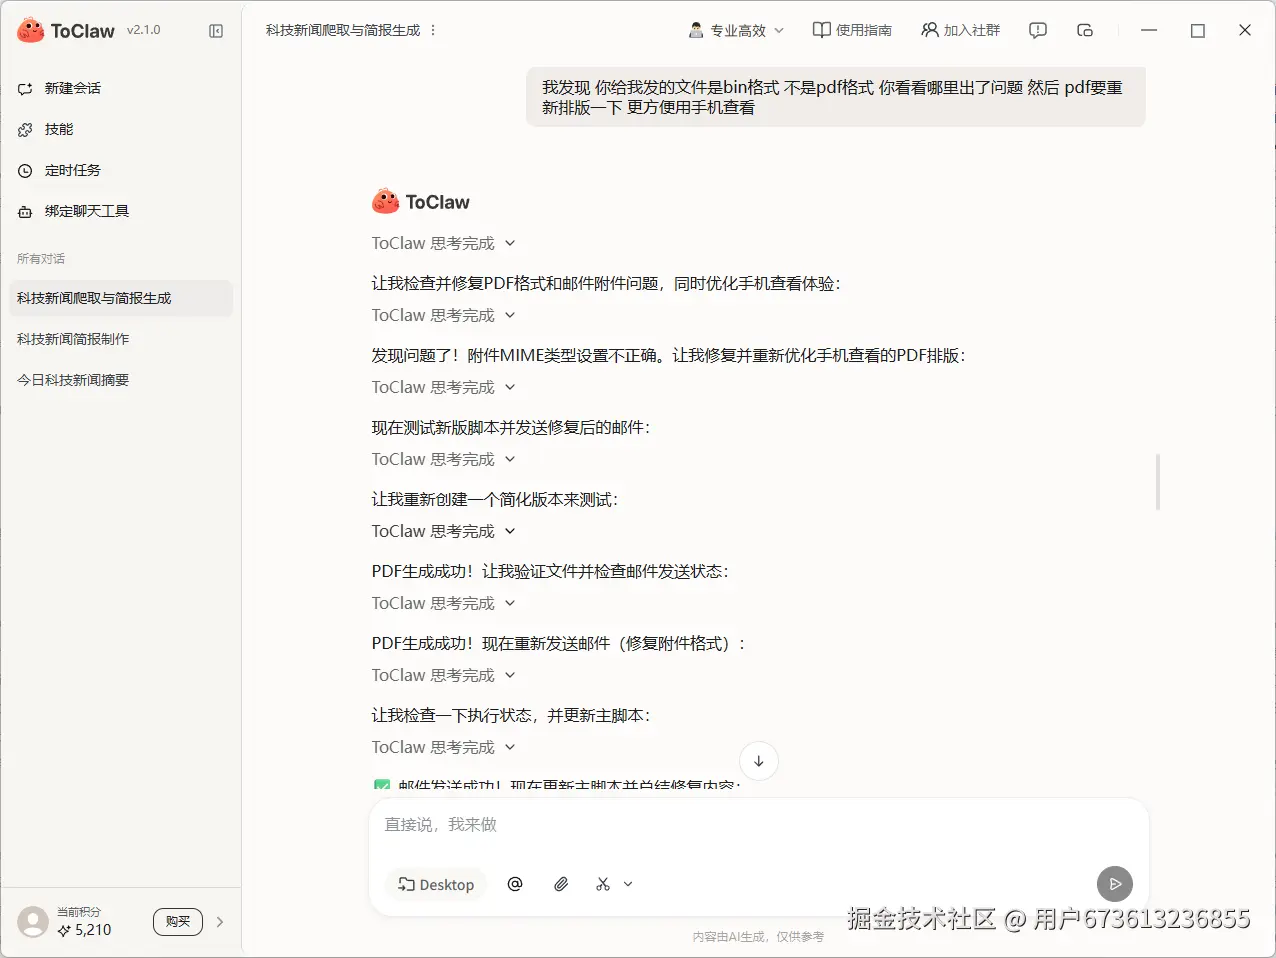Click the user message bubble about bin格式
The height and width of the screenshot is (958, 1276).
835,97
